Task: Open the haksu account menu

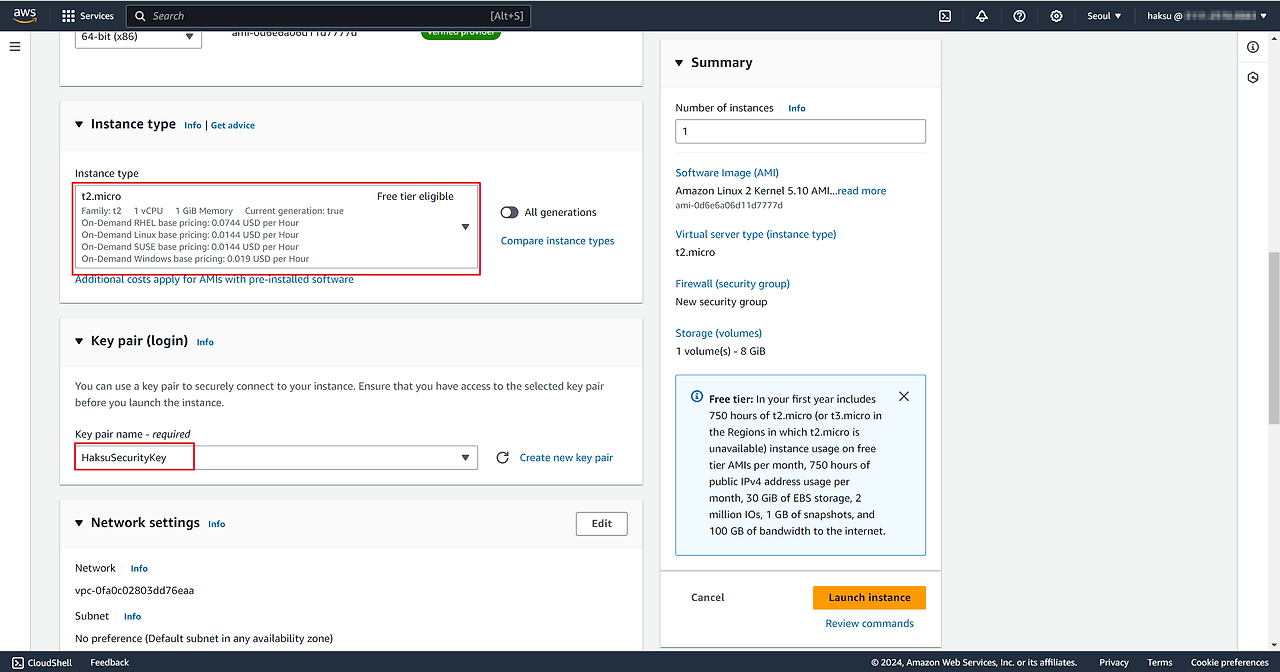Action: tap(1200, 16)
